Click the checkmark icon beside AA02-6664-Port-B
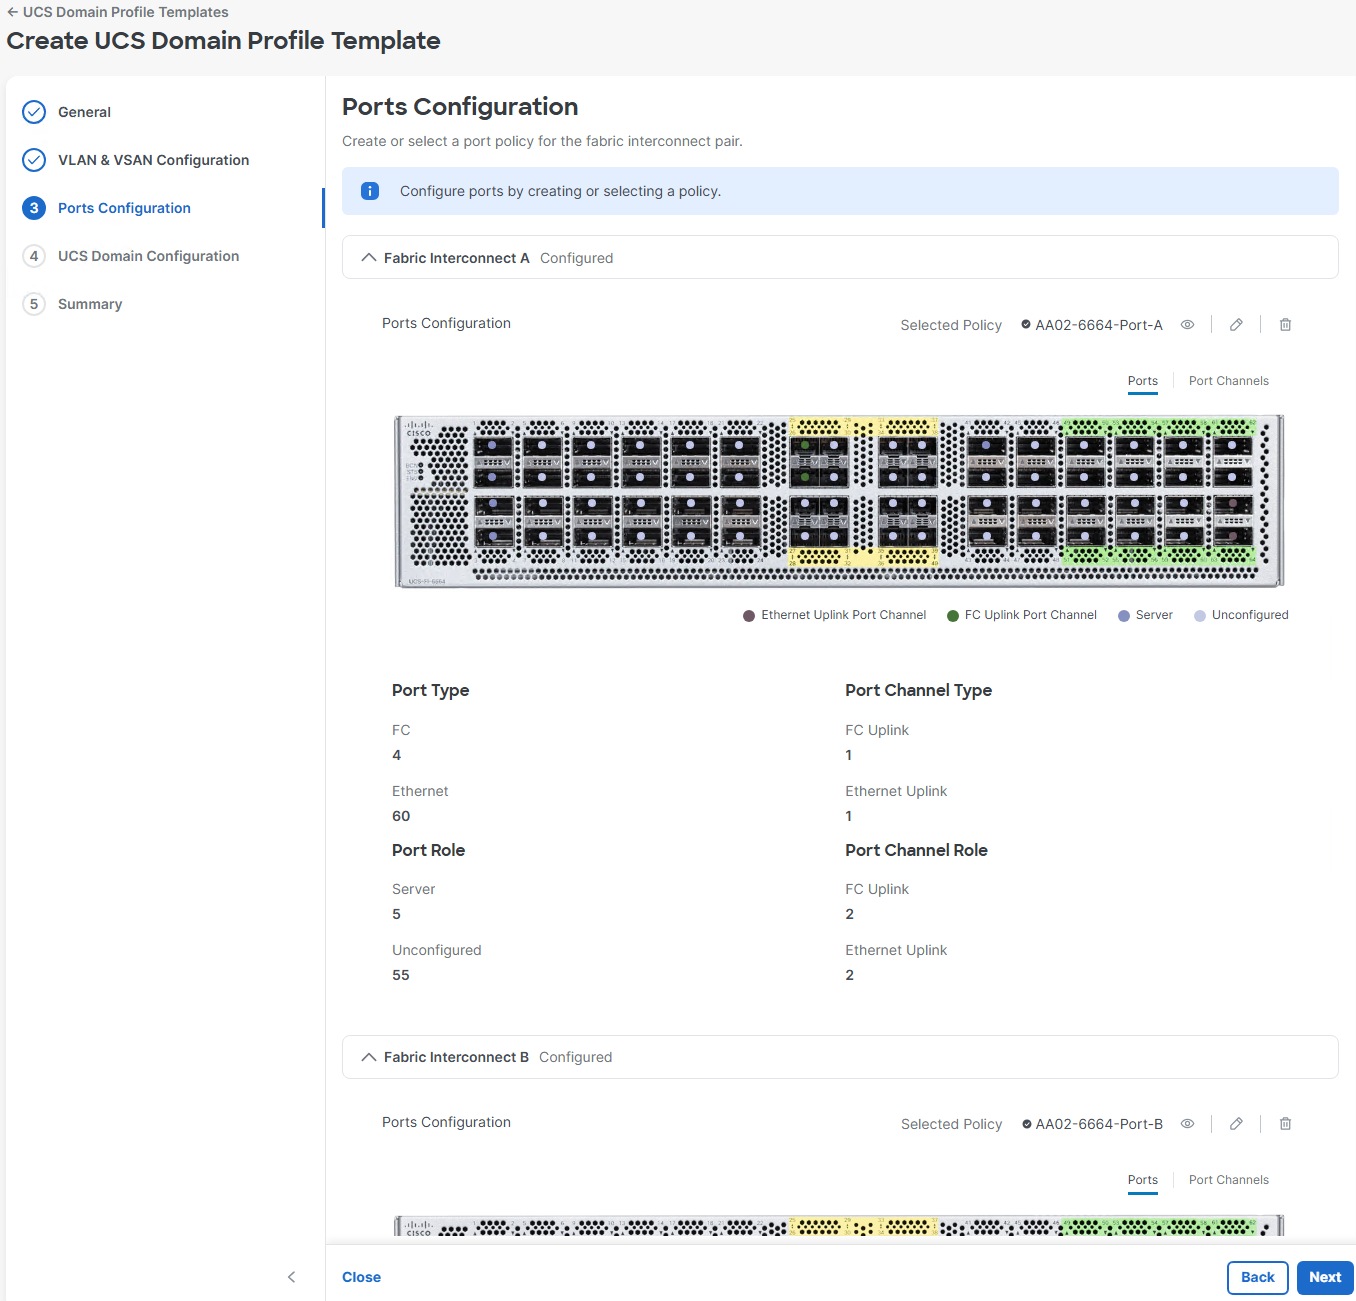This screenshot has width=1356, height=1301. (1026, 1124)
